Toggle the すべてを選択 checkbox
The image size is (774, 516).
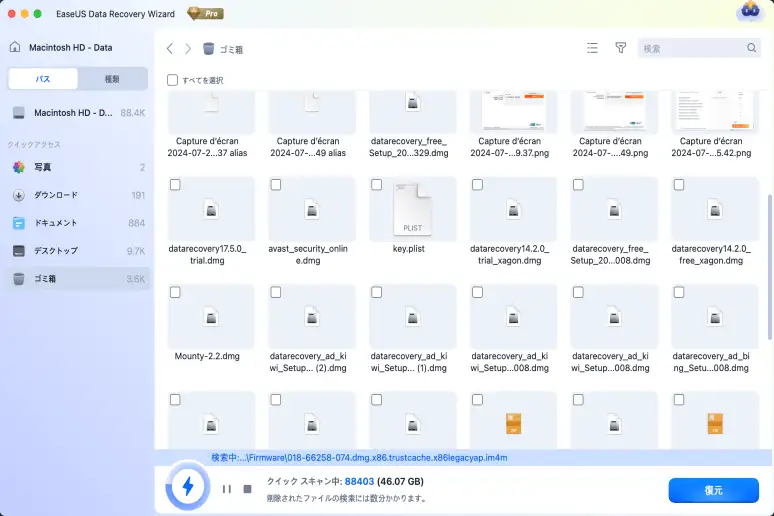click(x=173, y=79)
